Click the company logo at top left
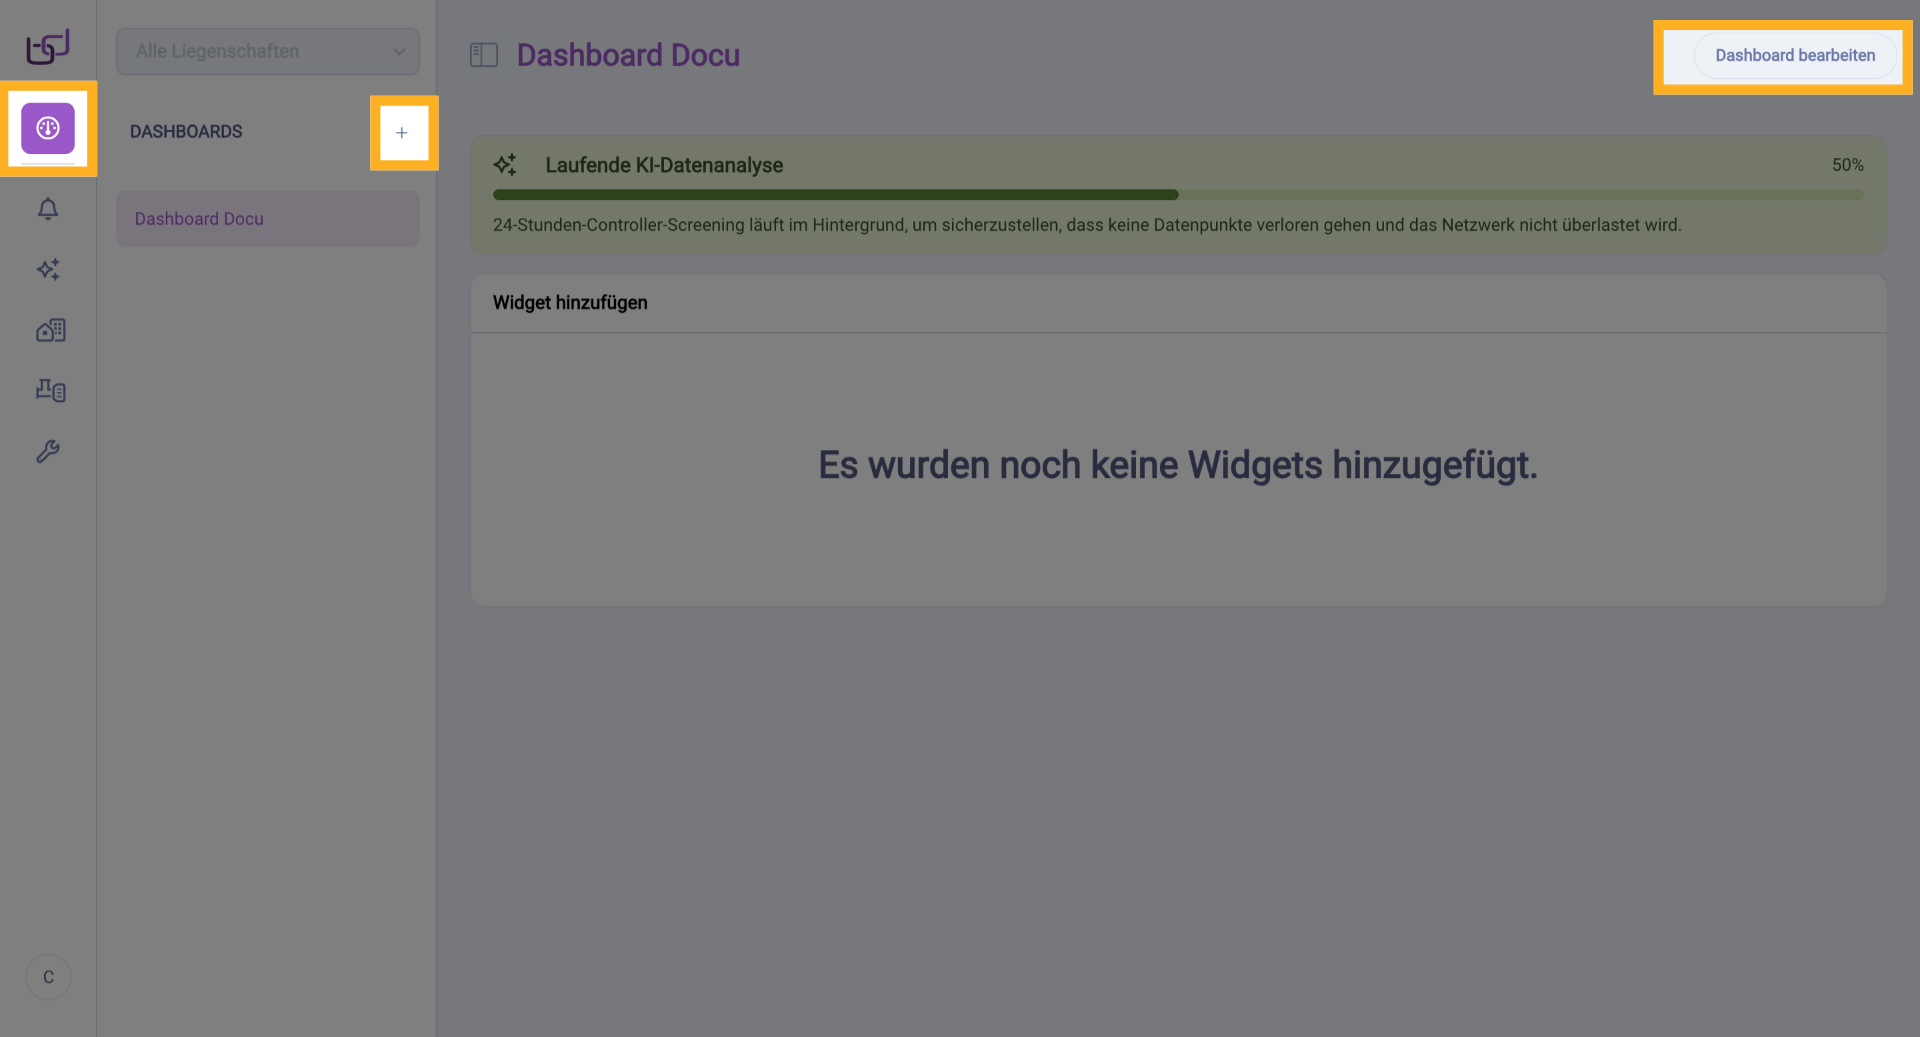This screenshot has height=1037, width=1920. 46,46
